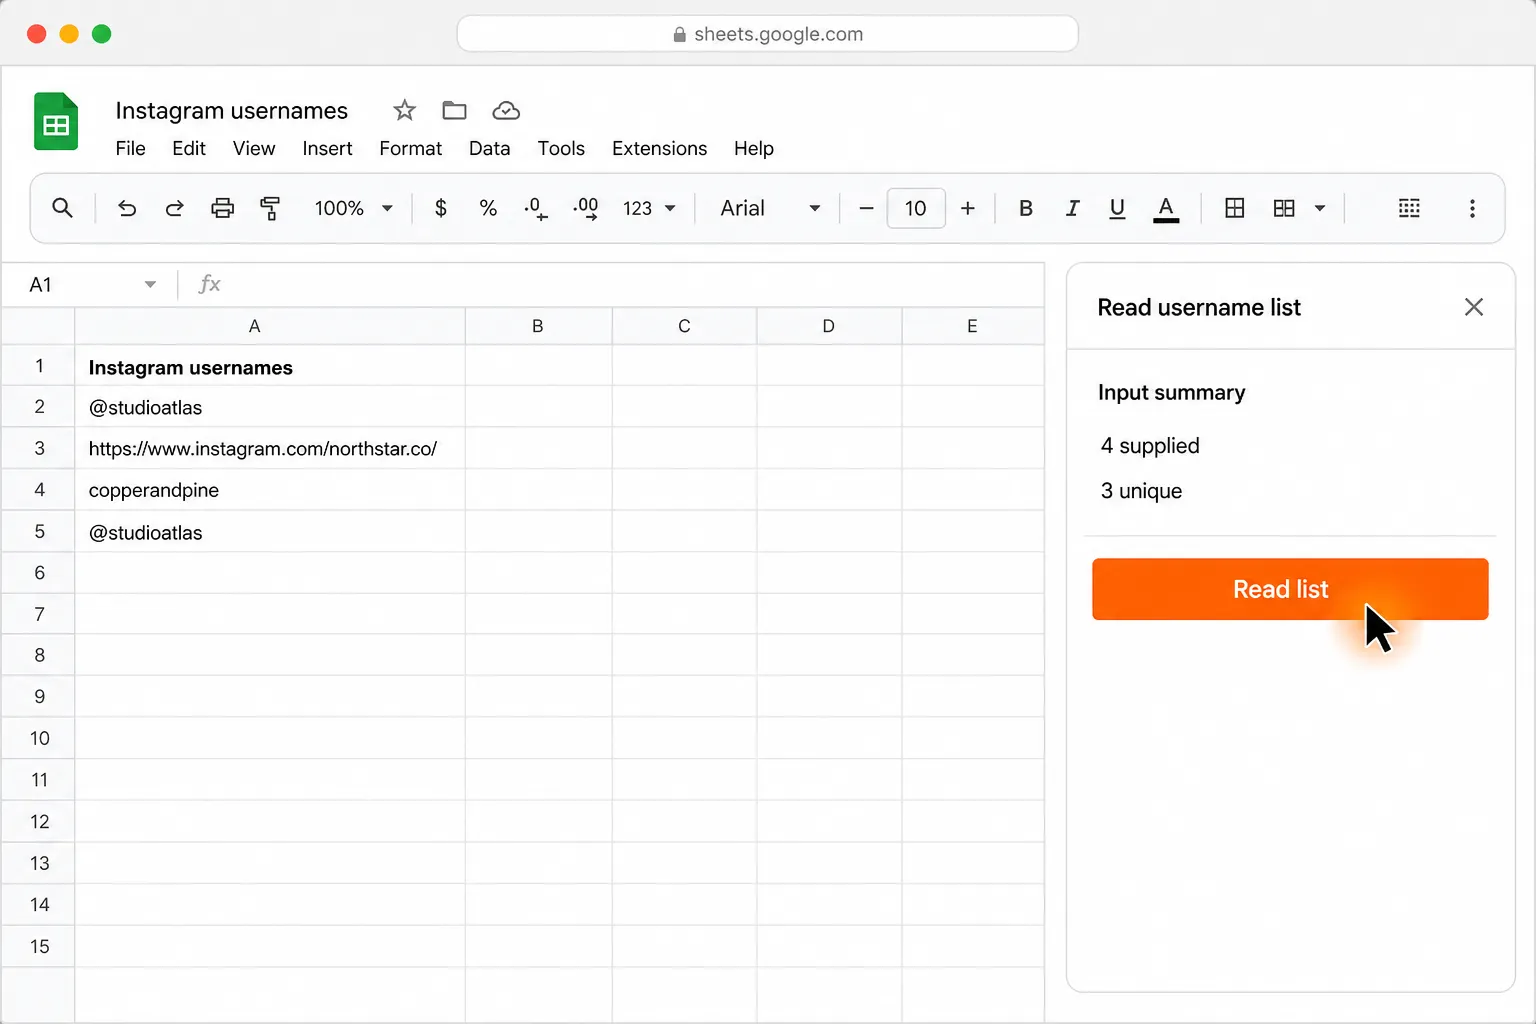The image size is (1536, 1024).
Task: Open the File menu
Action: click(130, 148)
